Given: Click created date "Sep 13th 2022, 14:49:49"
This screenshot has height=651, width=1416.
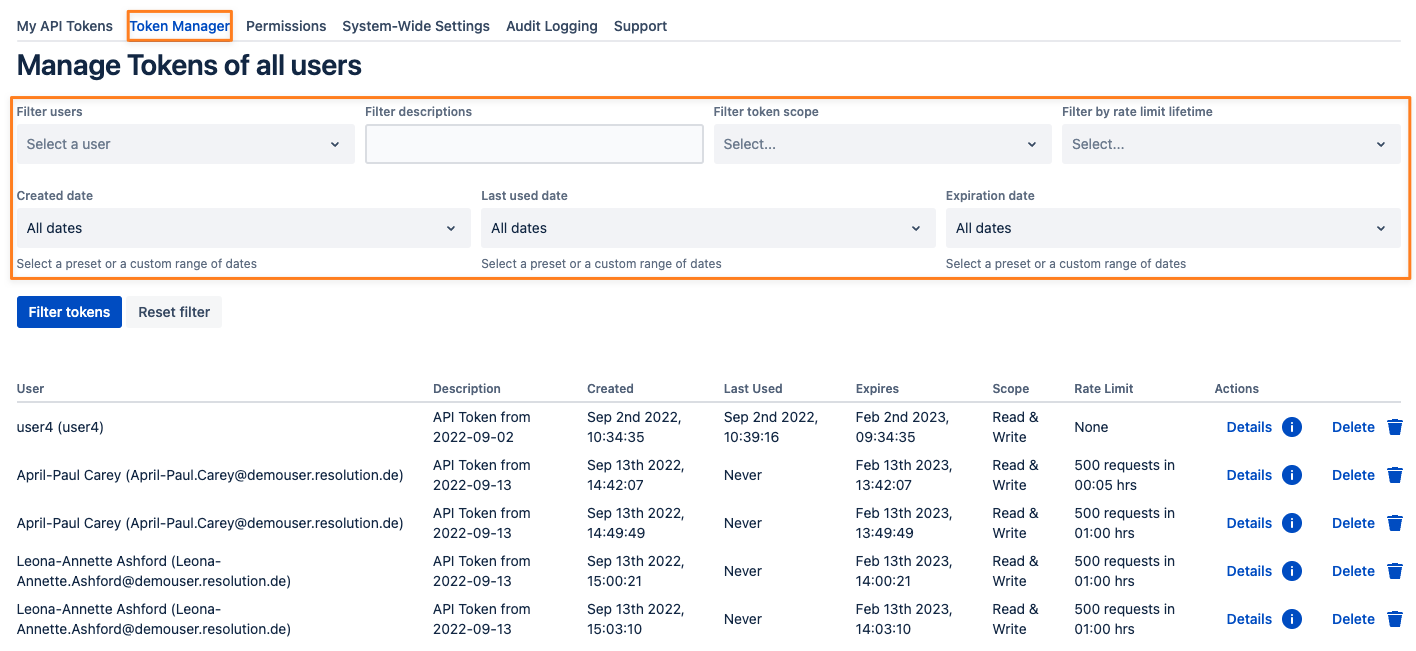Looking at the screenshot, I should pyautogui.click(x=635, y=523).
